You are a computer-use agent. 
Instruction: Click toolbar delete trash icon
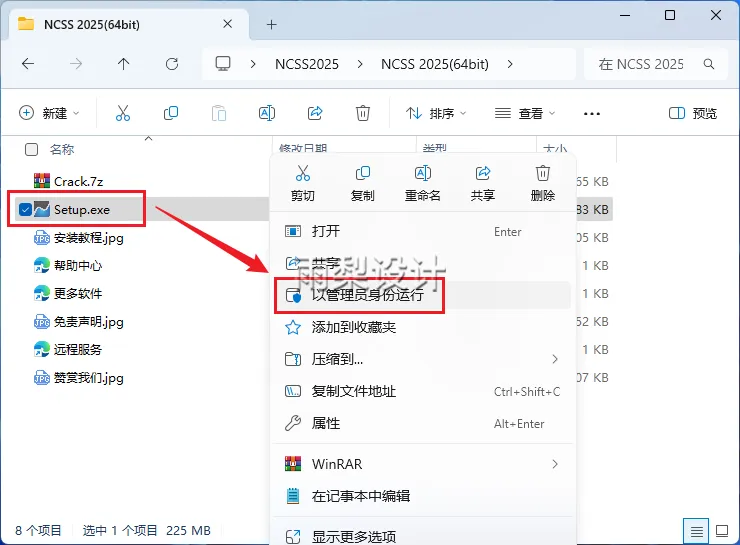click(363, 113)
